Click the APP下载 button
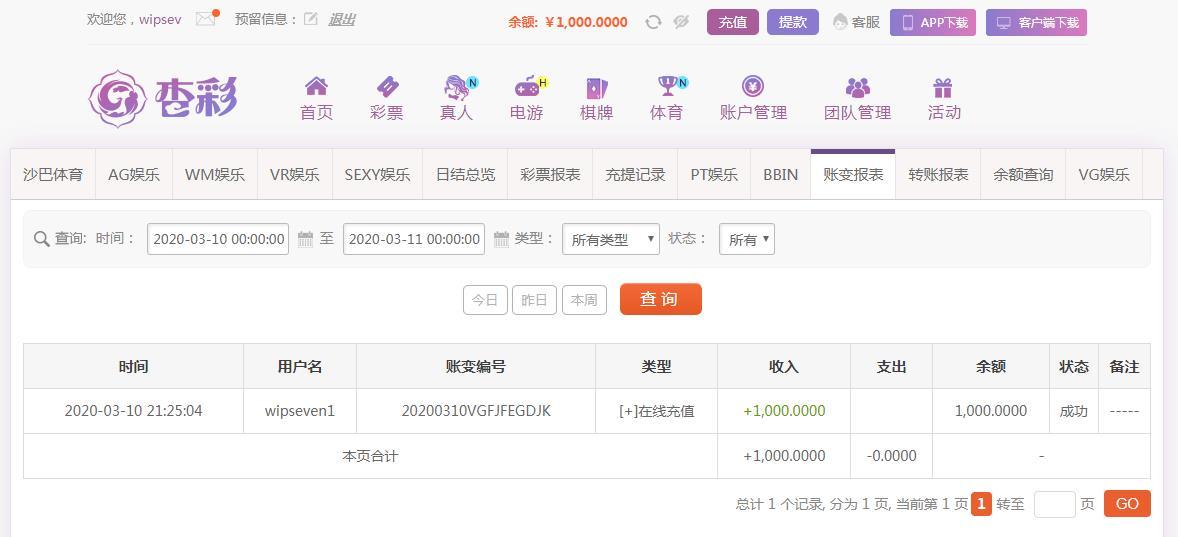The height and width of the screenshot is (537, 1178). click(x=932, y=23)
